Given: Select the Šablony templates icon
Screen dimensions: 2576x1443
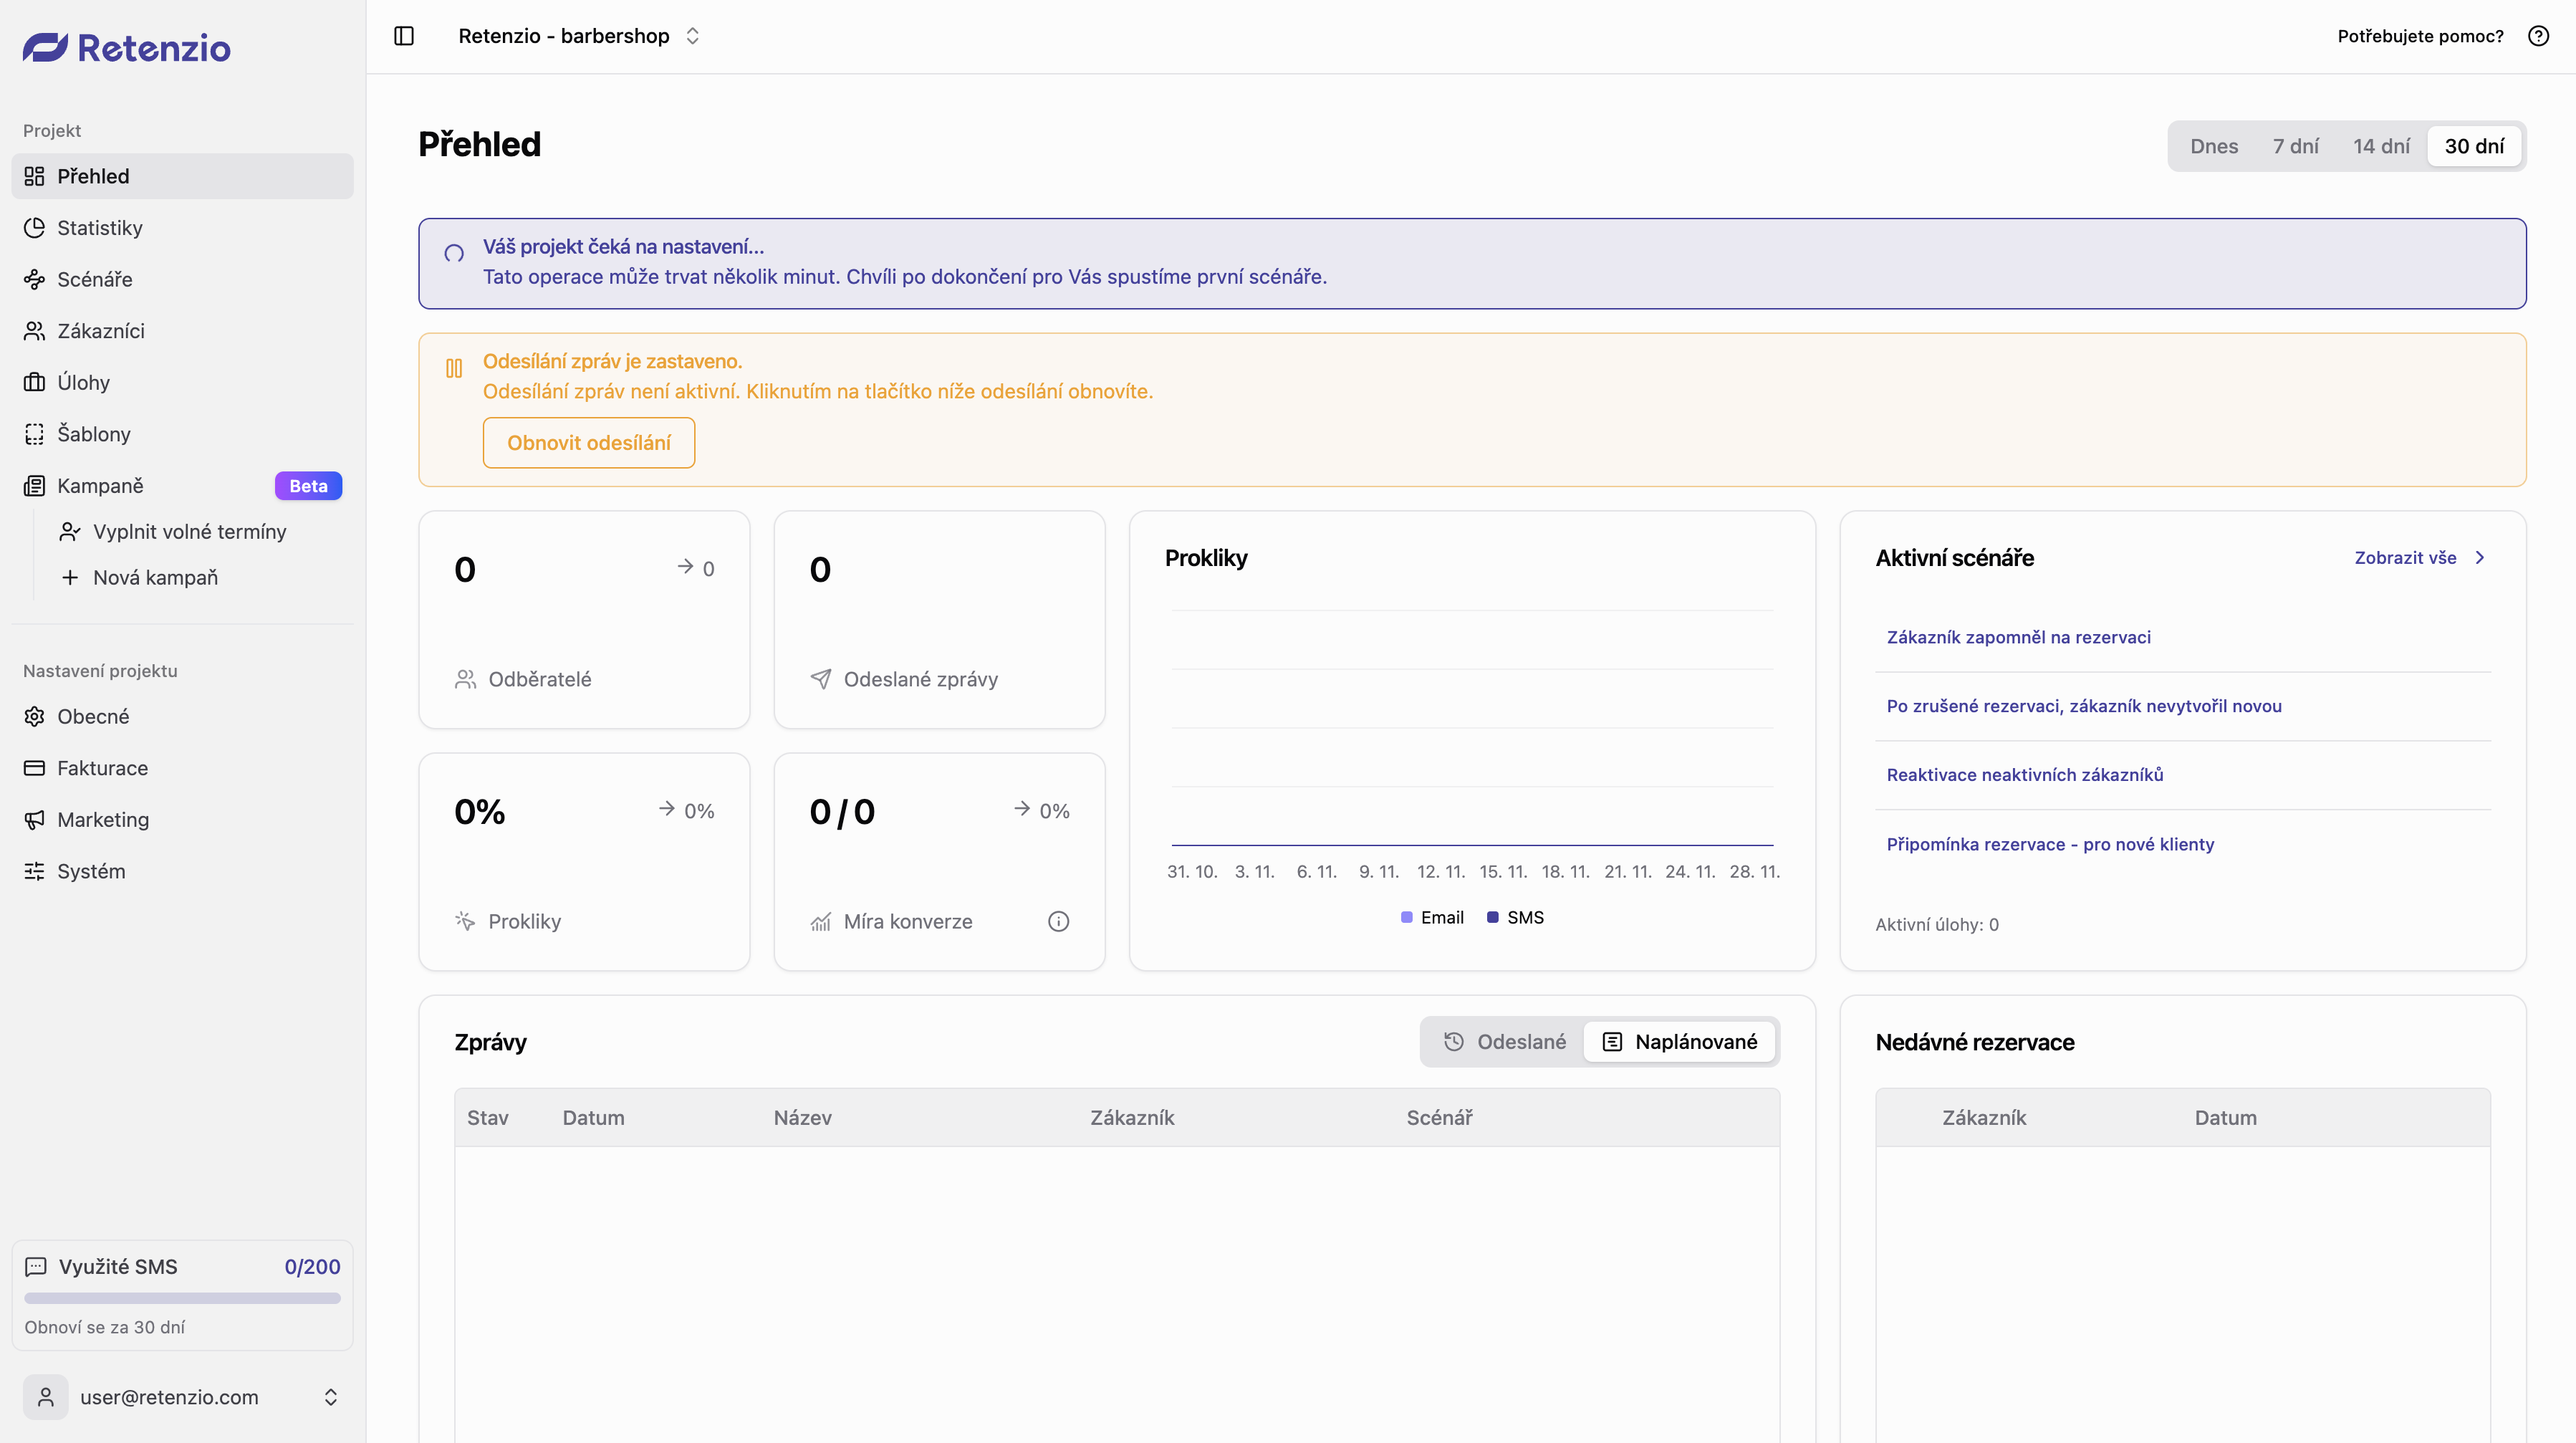Looking at the screenshot, I should [34, 433].
